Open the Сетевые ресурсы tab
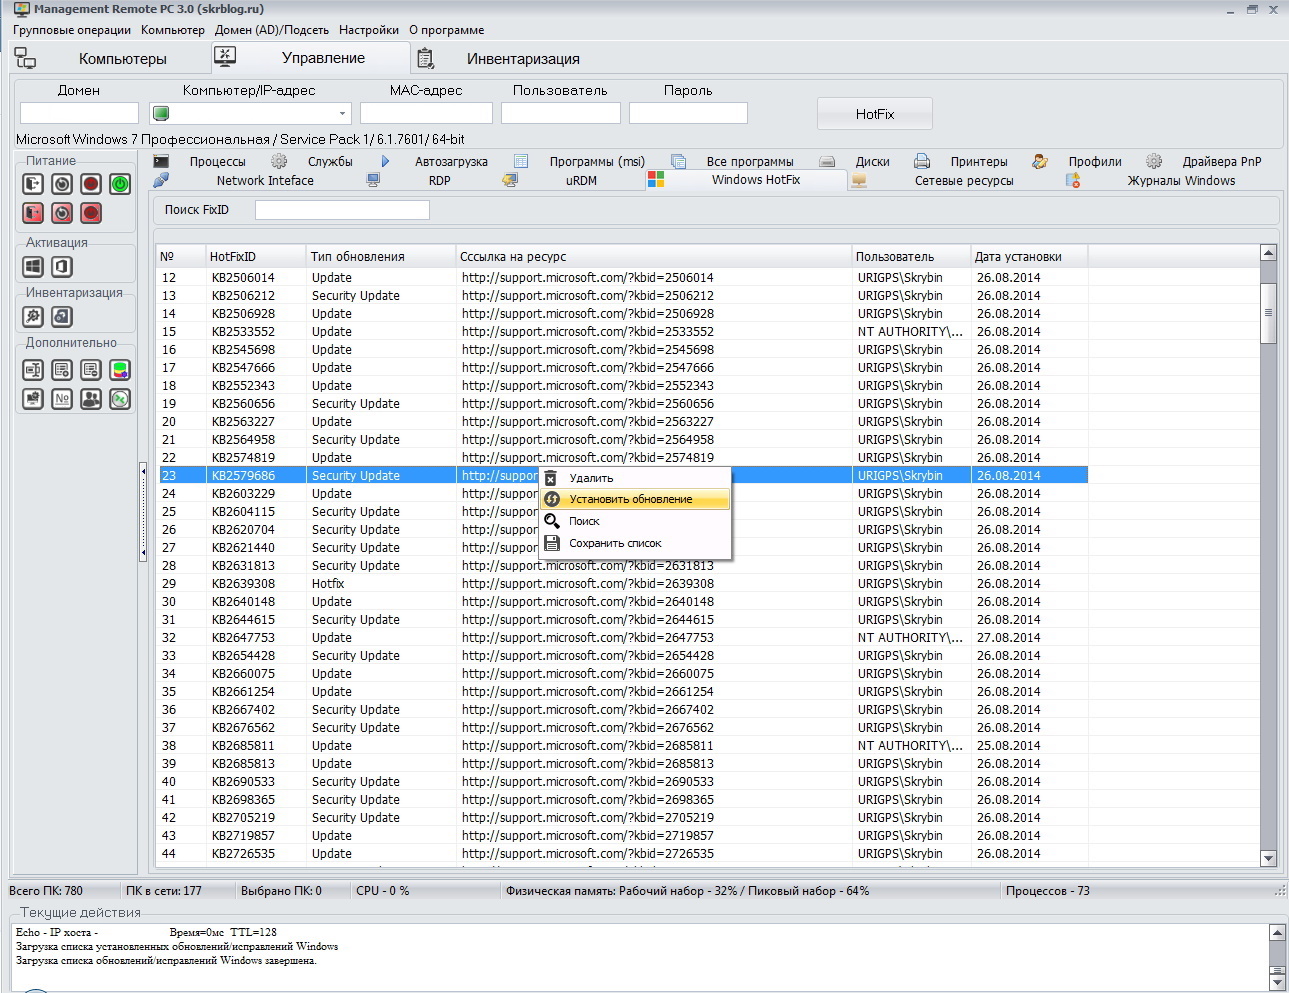Screen dimensions: 1289x993 964,181
